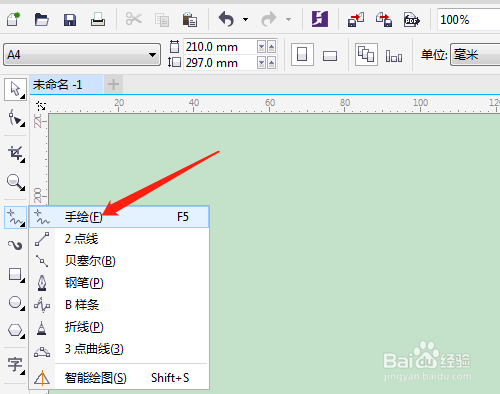Click the page width field 210.0 mm
The image size is (500, 394).
click(220, 47)
